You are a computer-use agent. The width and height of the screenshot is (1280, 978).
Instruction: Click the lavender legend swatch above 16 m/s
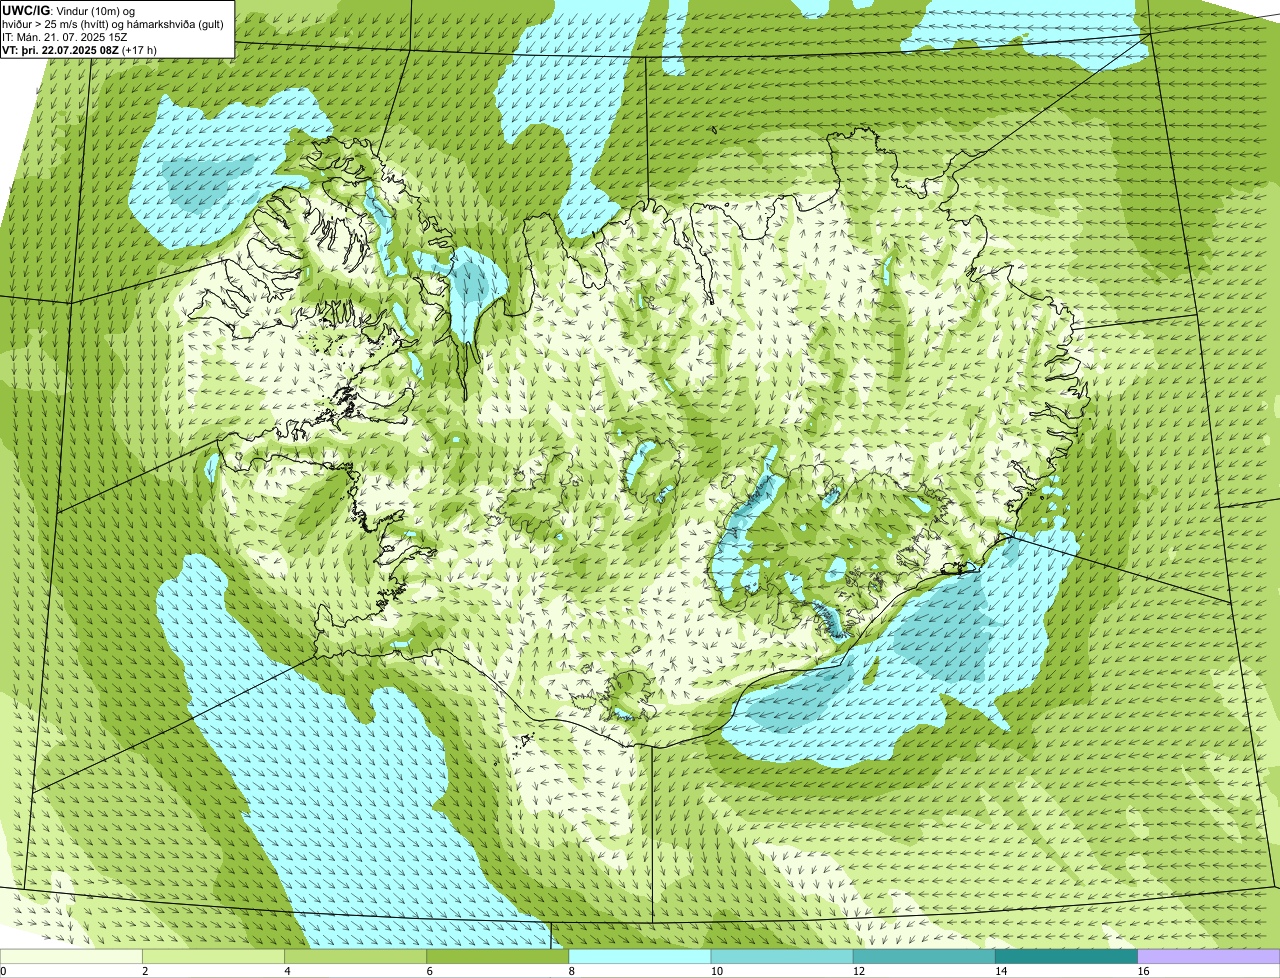1209,956
